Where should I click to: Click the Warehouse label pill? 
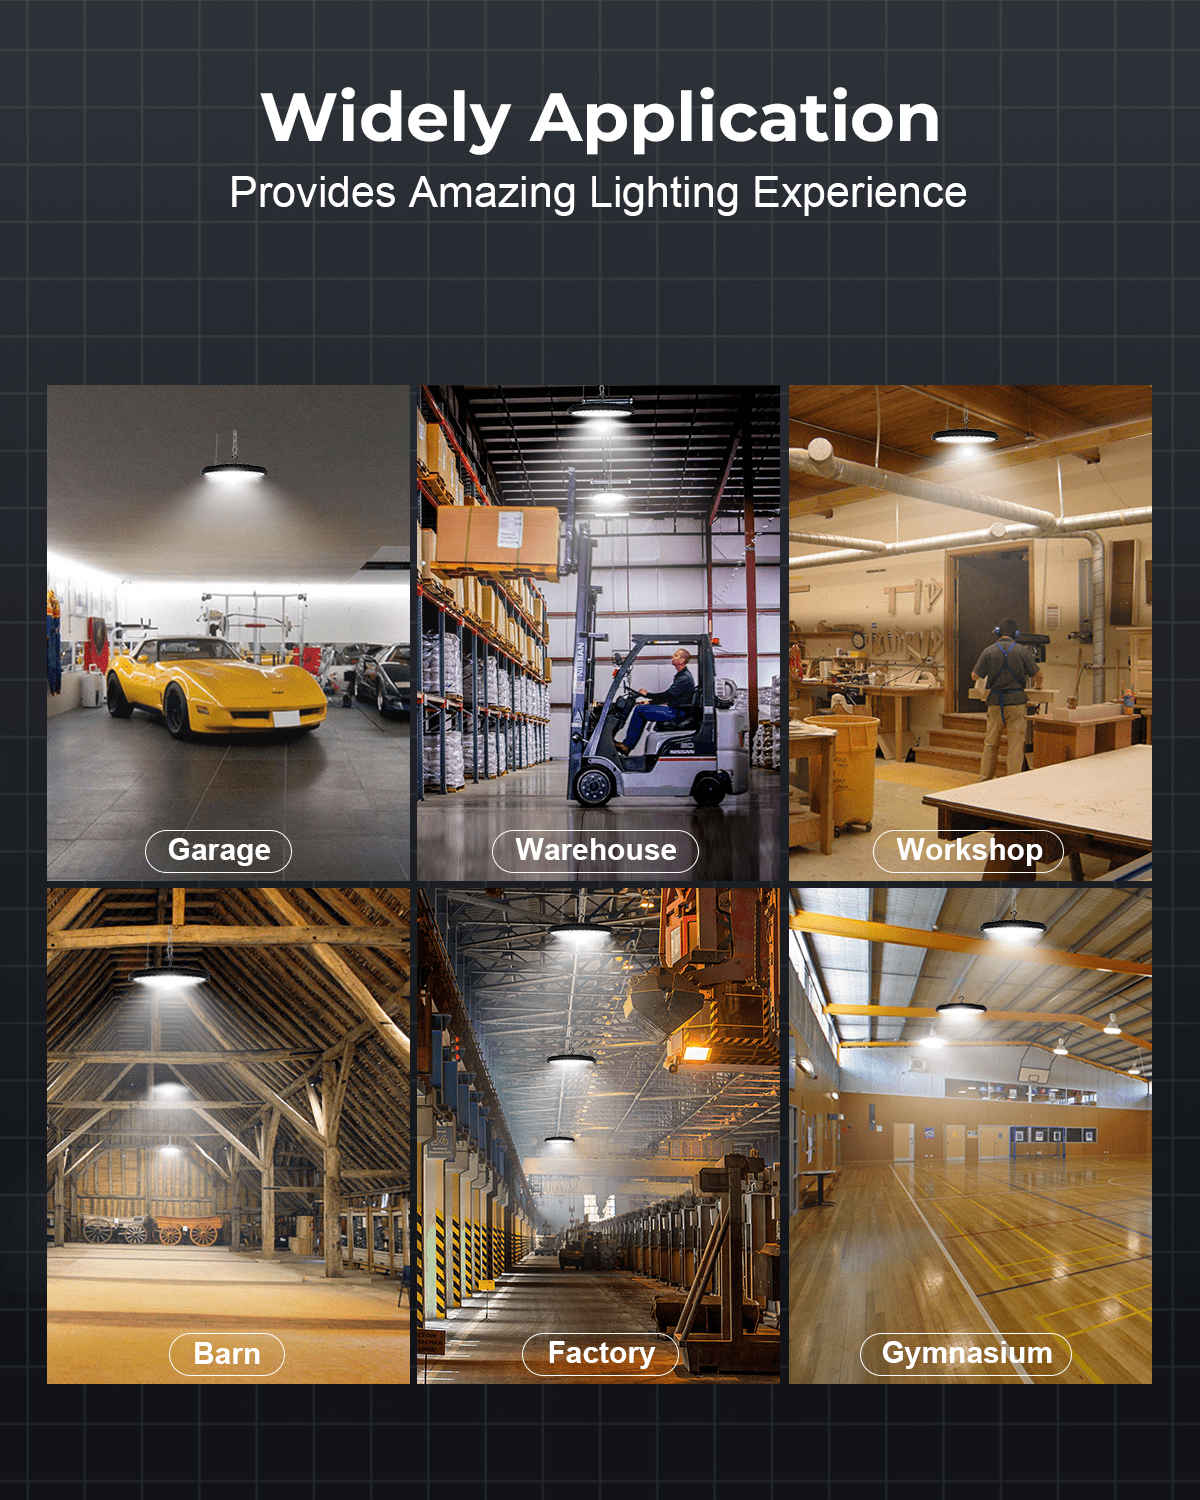(x=595, y=851)
